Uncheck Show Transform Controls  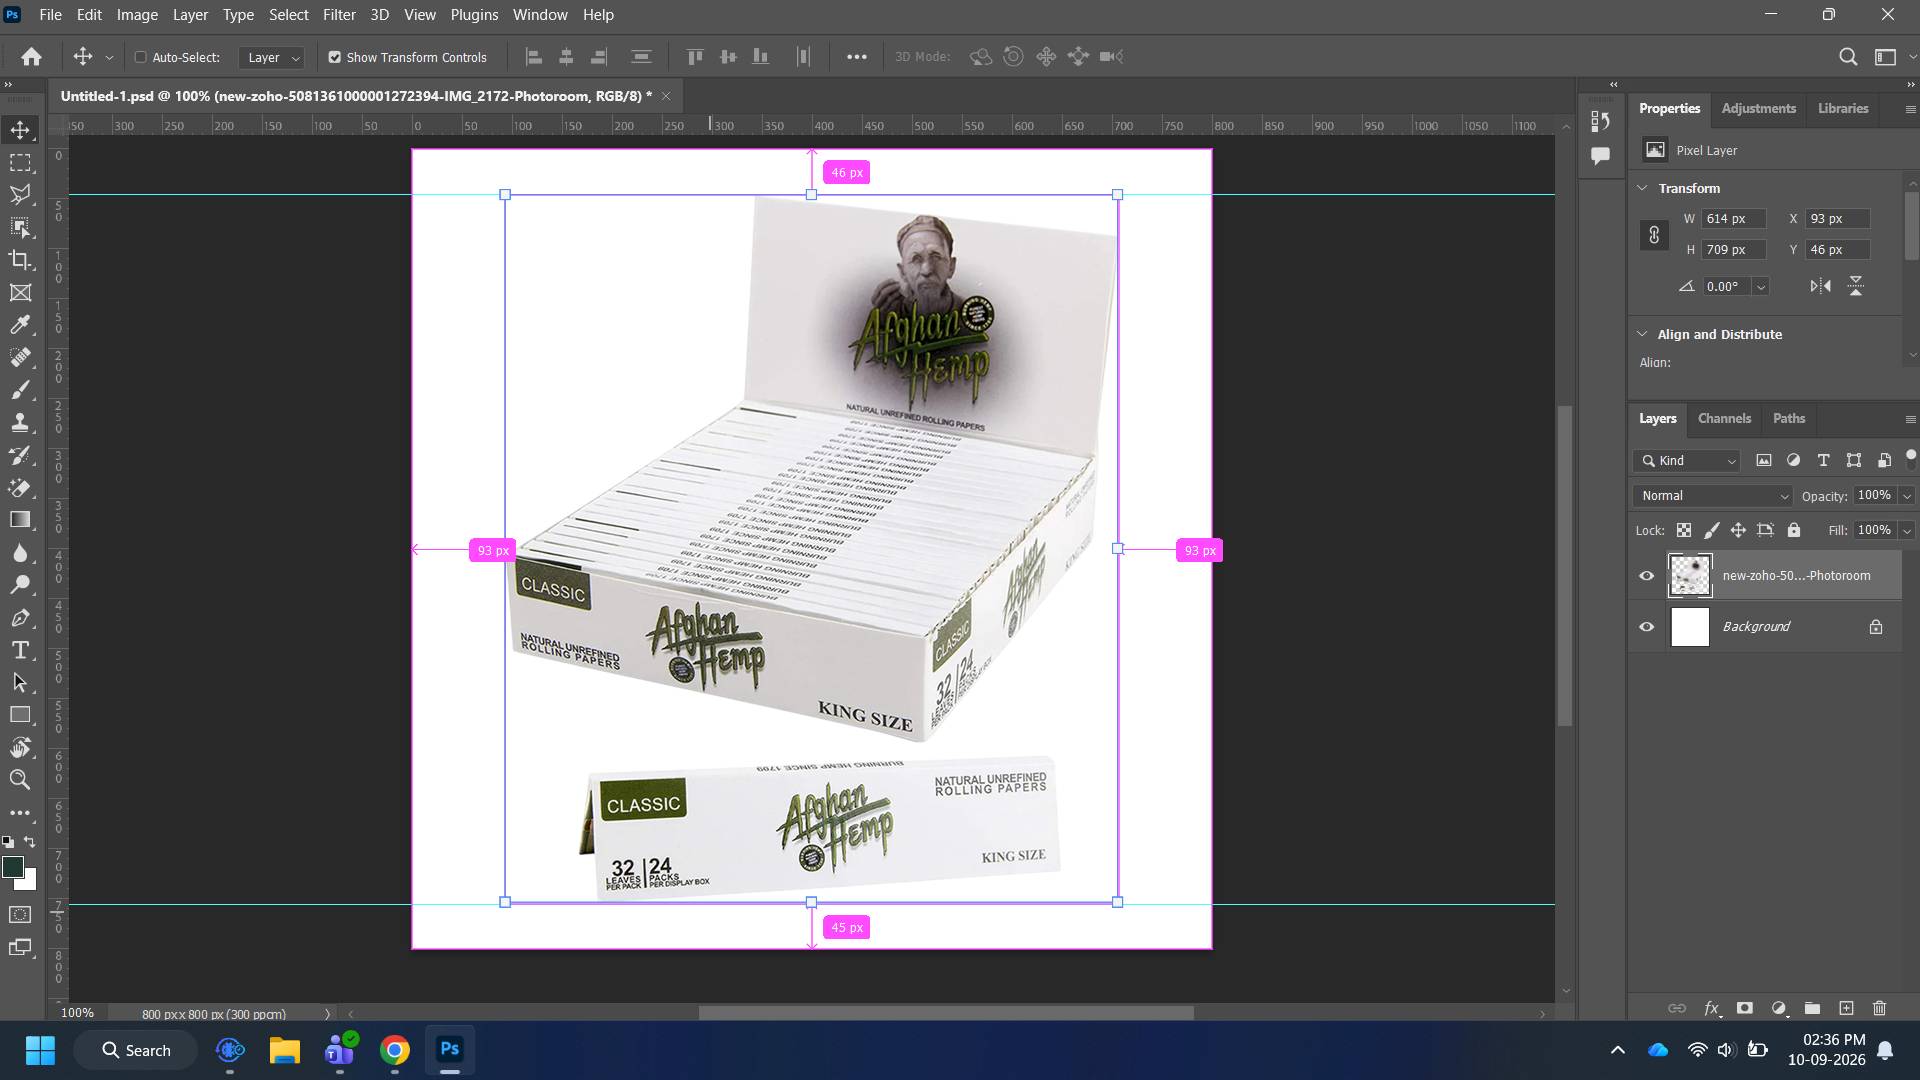pyautogui.click(x=335, y=57)
